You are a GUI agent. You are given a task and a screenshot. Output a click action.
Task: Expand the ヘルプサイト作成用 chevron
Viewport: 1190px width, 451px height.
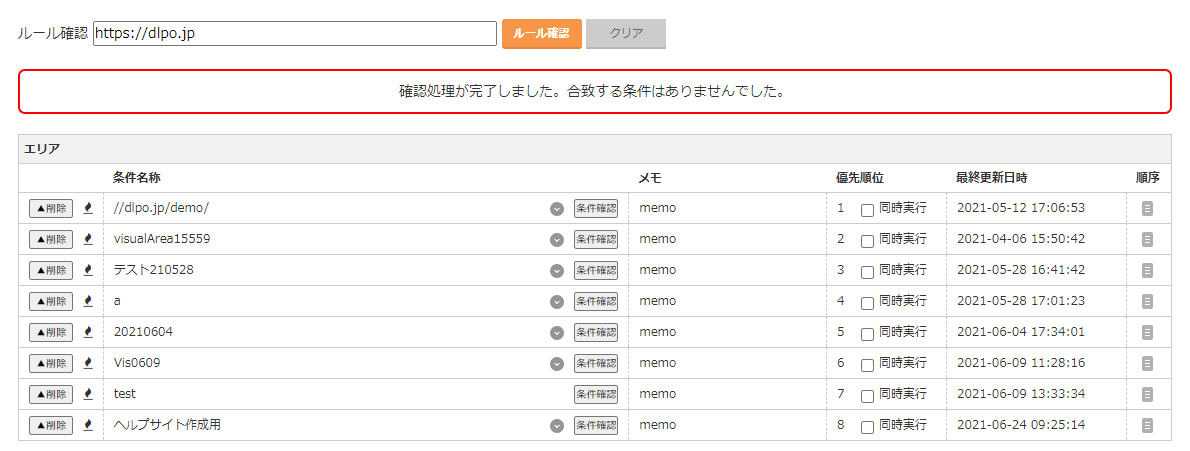[557, 426]
